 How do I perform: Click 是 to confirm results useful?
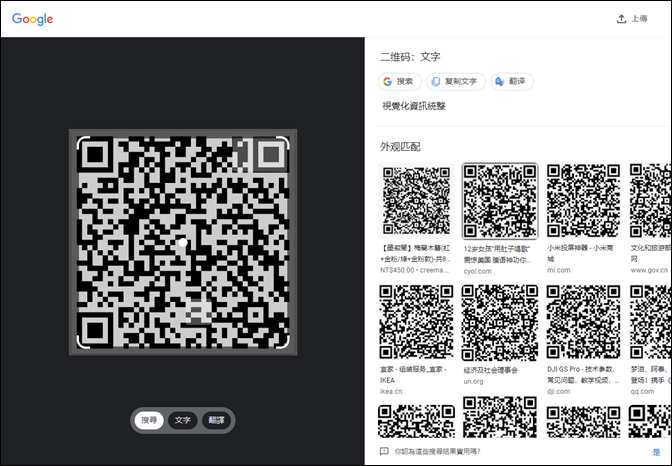point(656,452)
